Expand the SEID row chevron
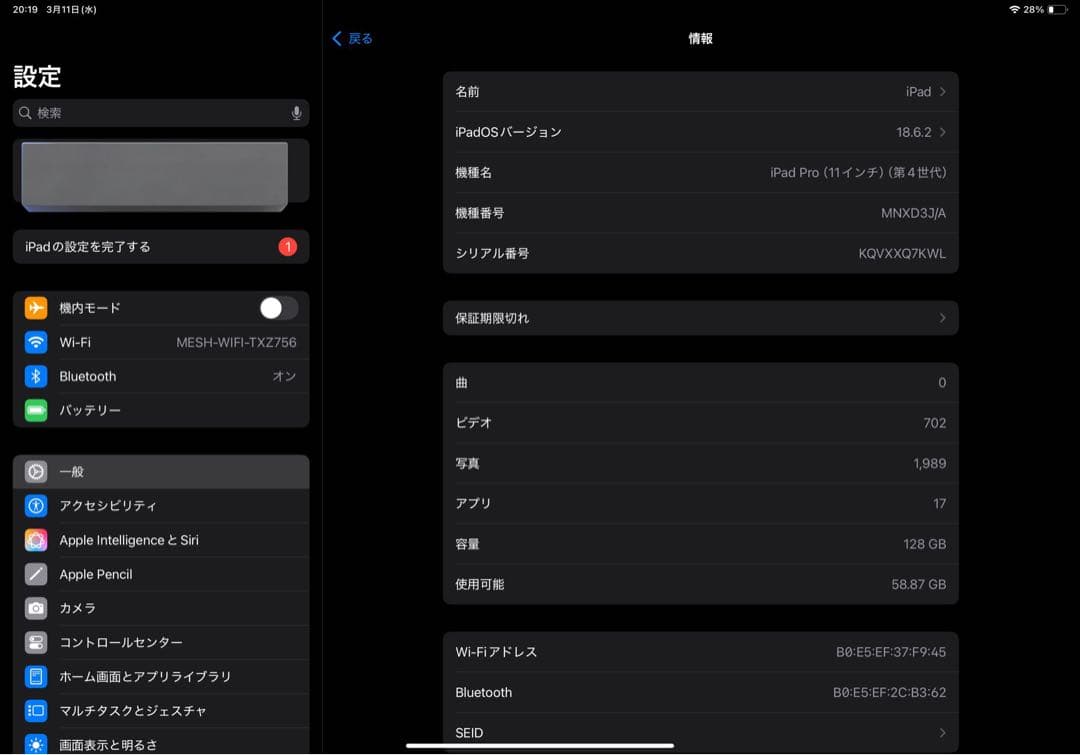 pyautogui.click(x=942, y=733)
